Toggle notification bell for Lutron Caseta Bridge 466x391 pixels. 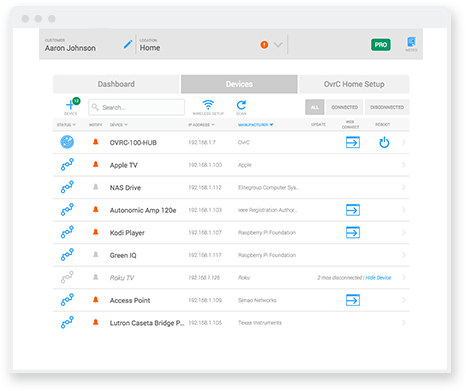[96, 322]
